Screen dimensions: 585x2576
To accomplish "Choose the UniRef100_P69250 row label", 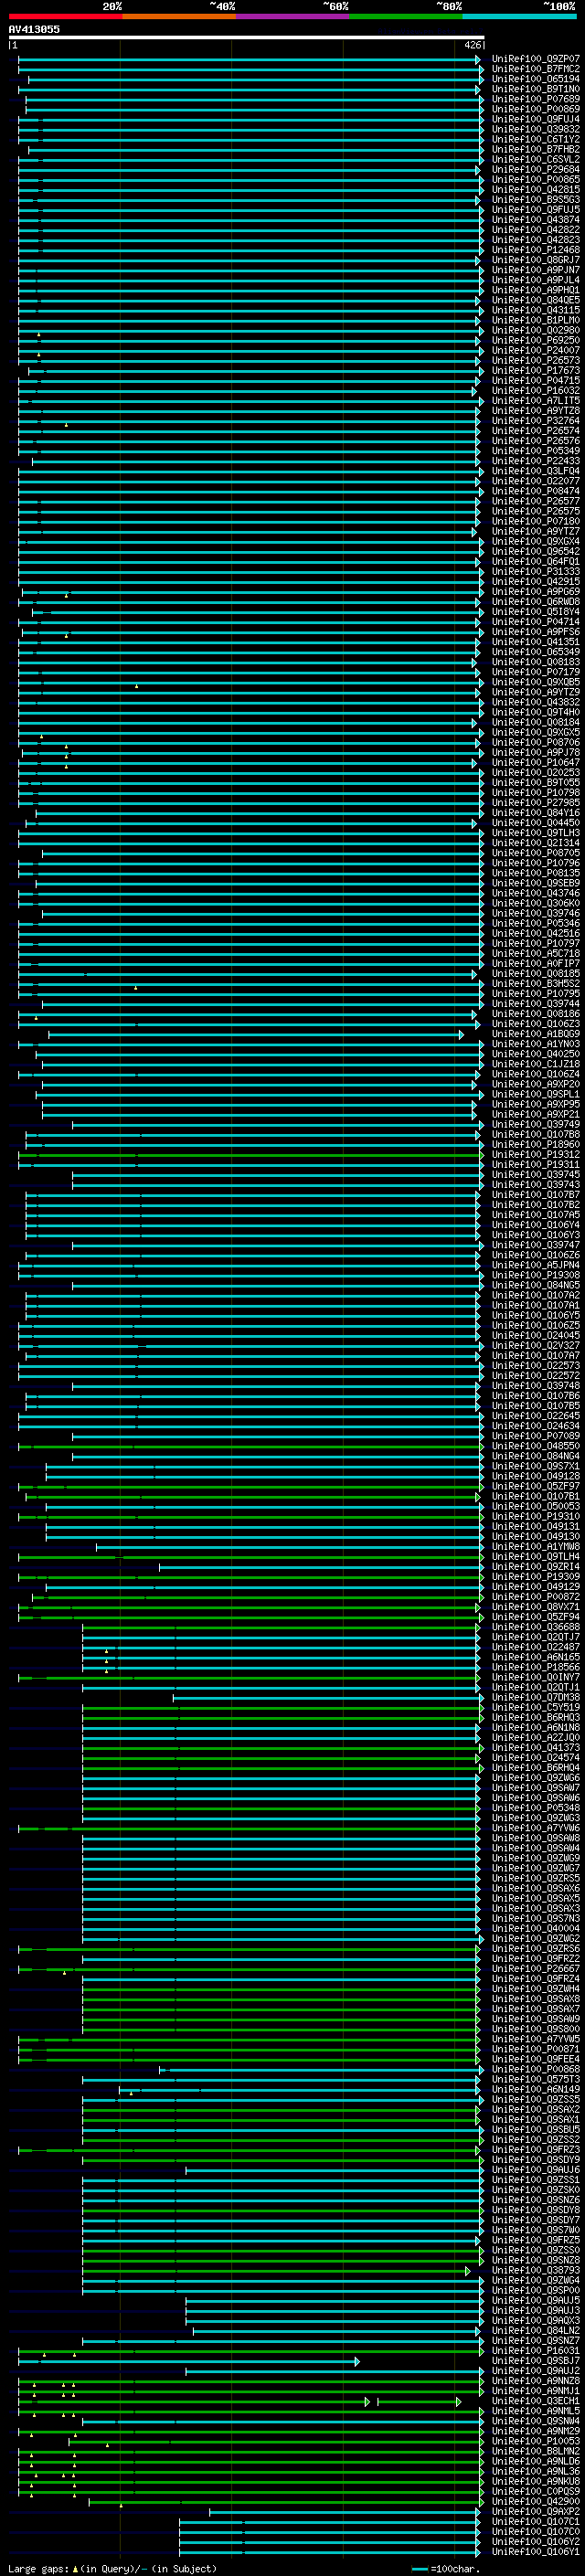I will (535, 340).
